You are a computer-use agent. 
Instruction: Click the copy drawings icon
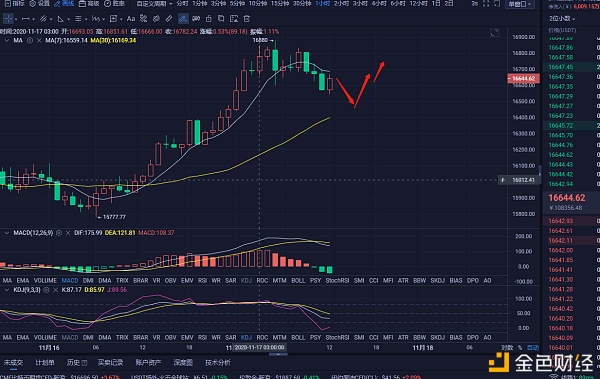(x=221, y=18)
